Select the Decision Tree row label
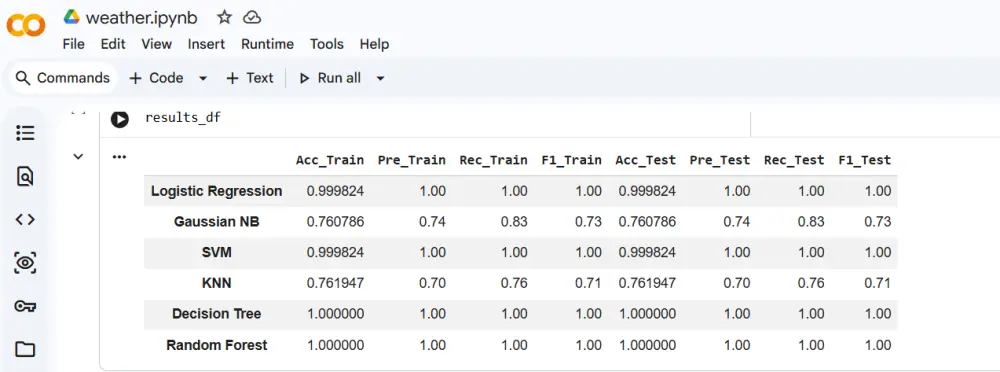 click(216, 313)
